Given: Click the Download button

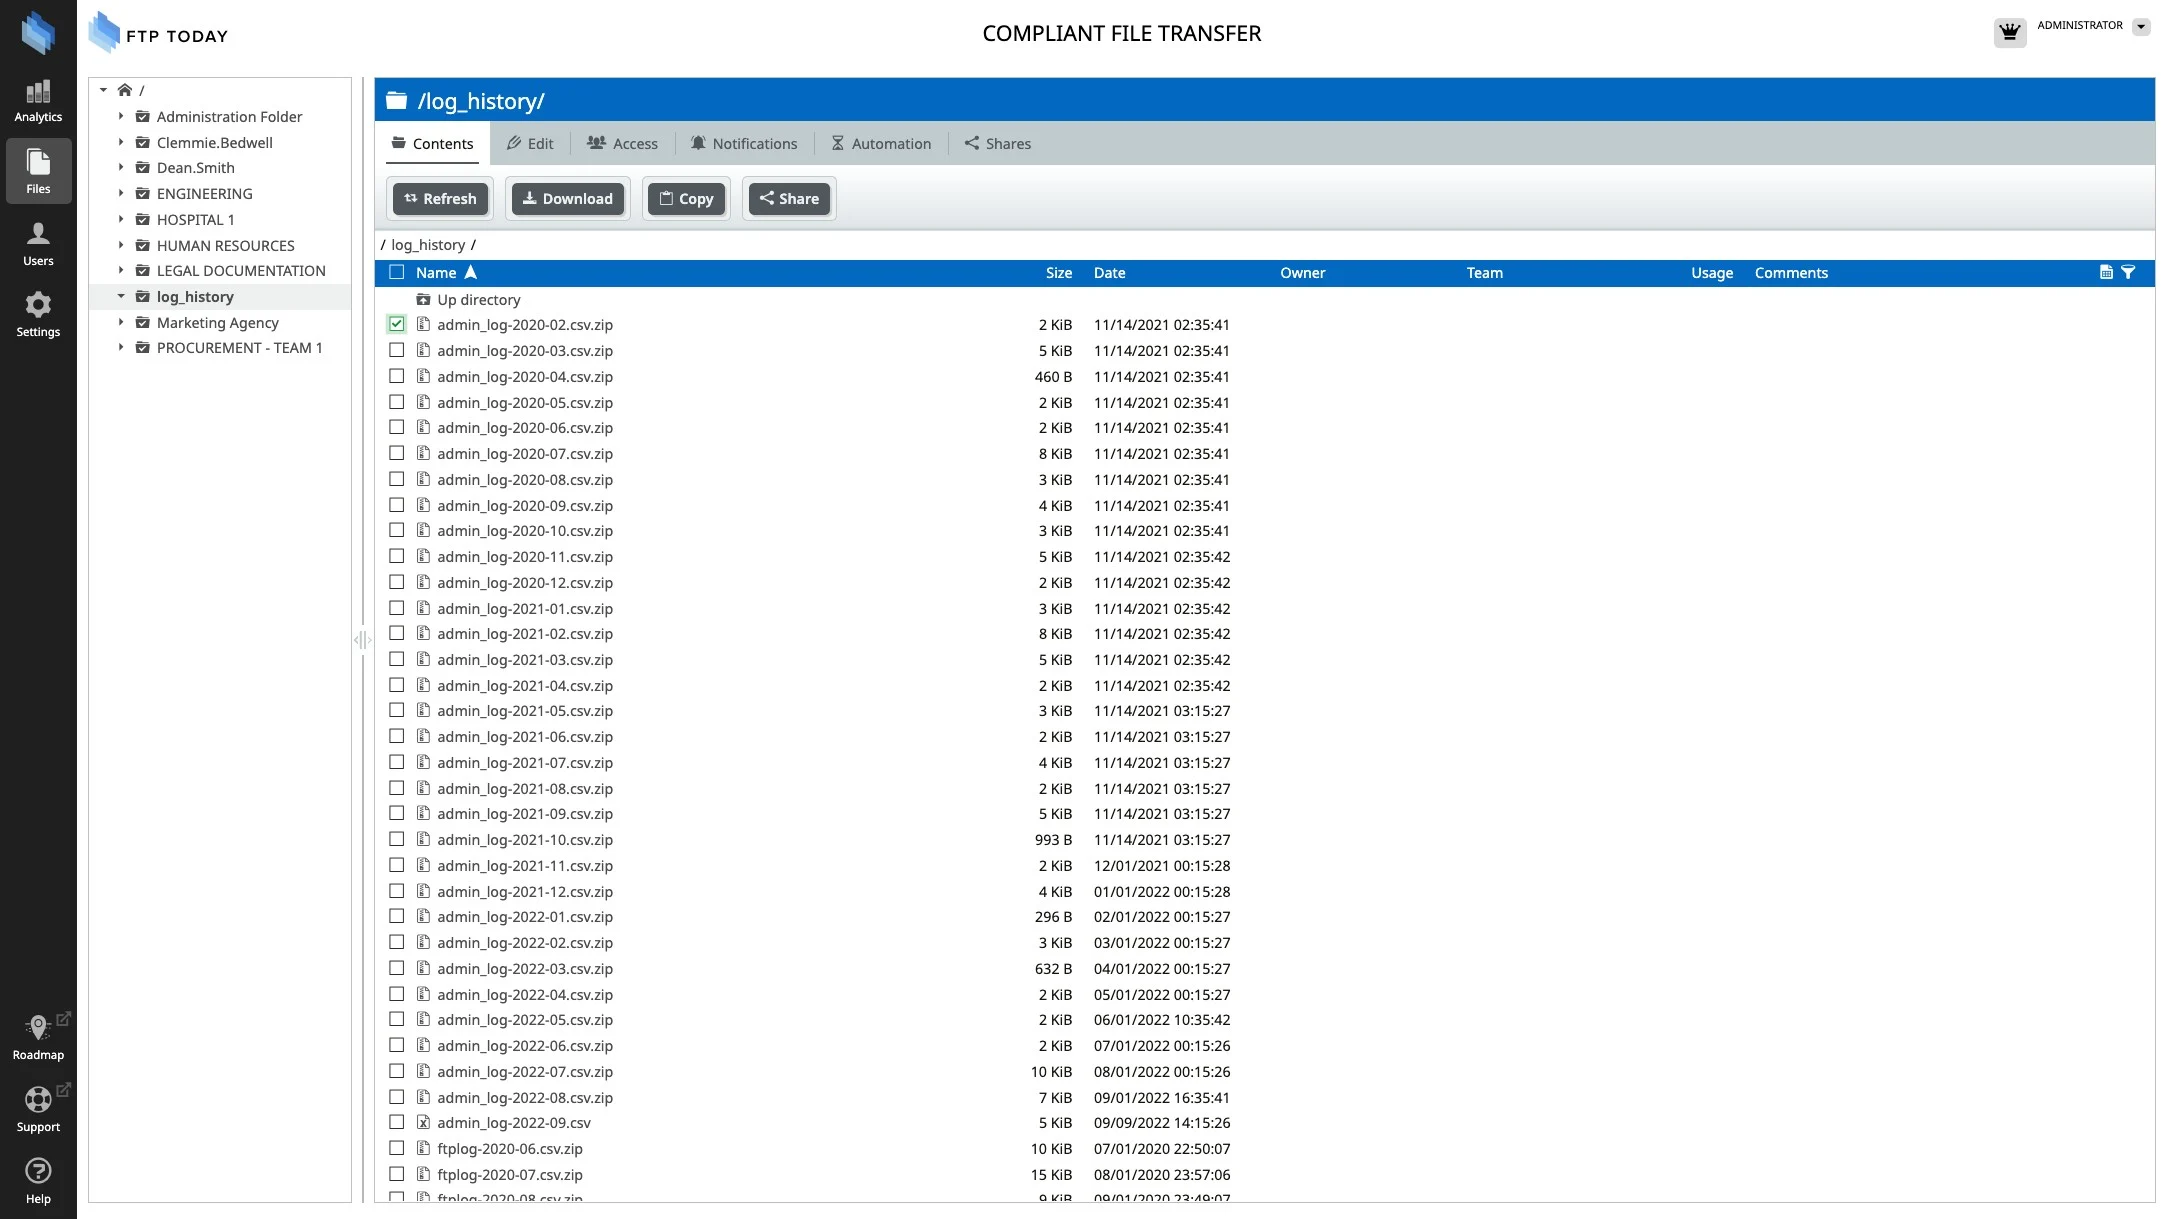Looking at the screenshot, I should [x=567, y=198].
